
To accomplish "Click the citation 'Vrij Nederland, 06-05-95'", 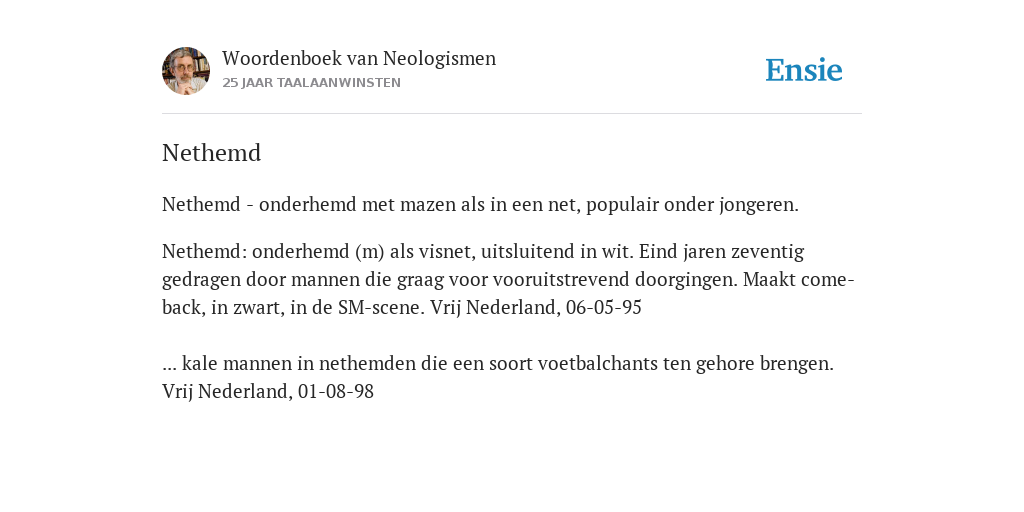I will 536,308.
